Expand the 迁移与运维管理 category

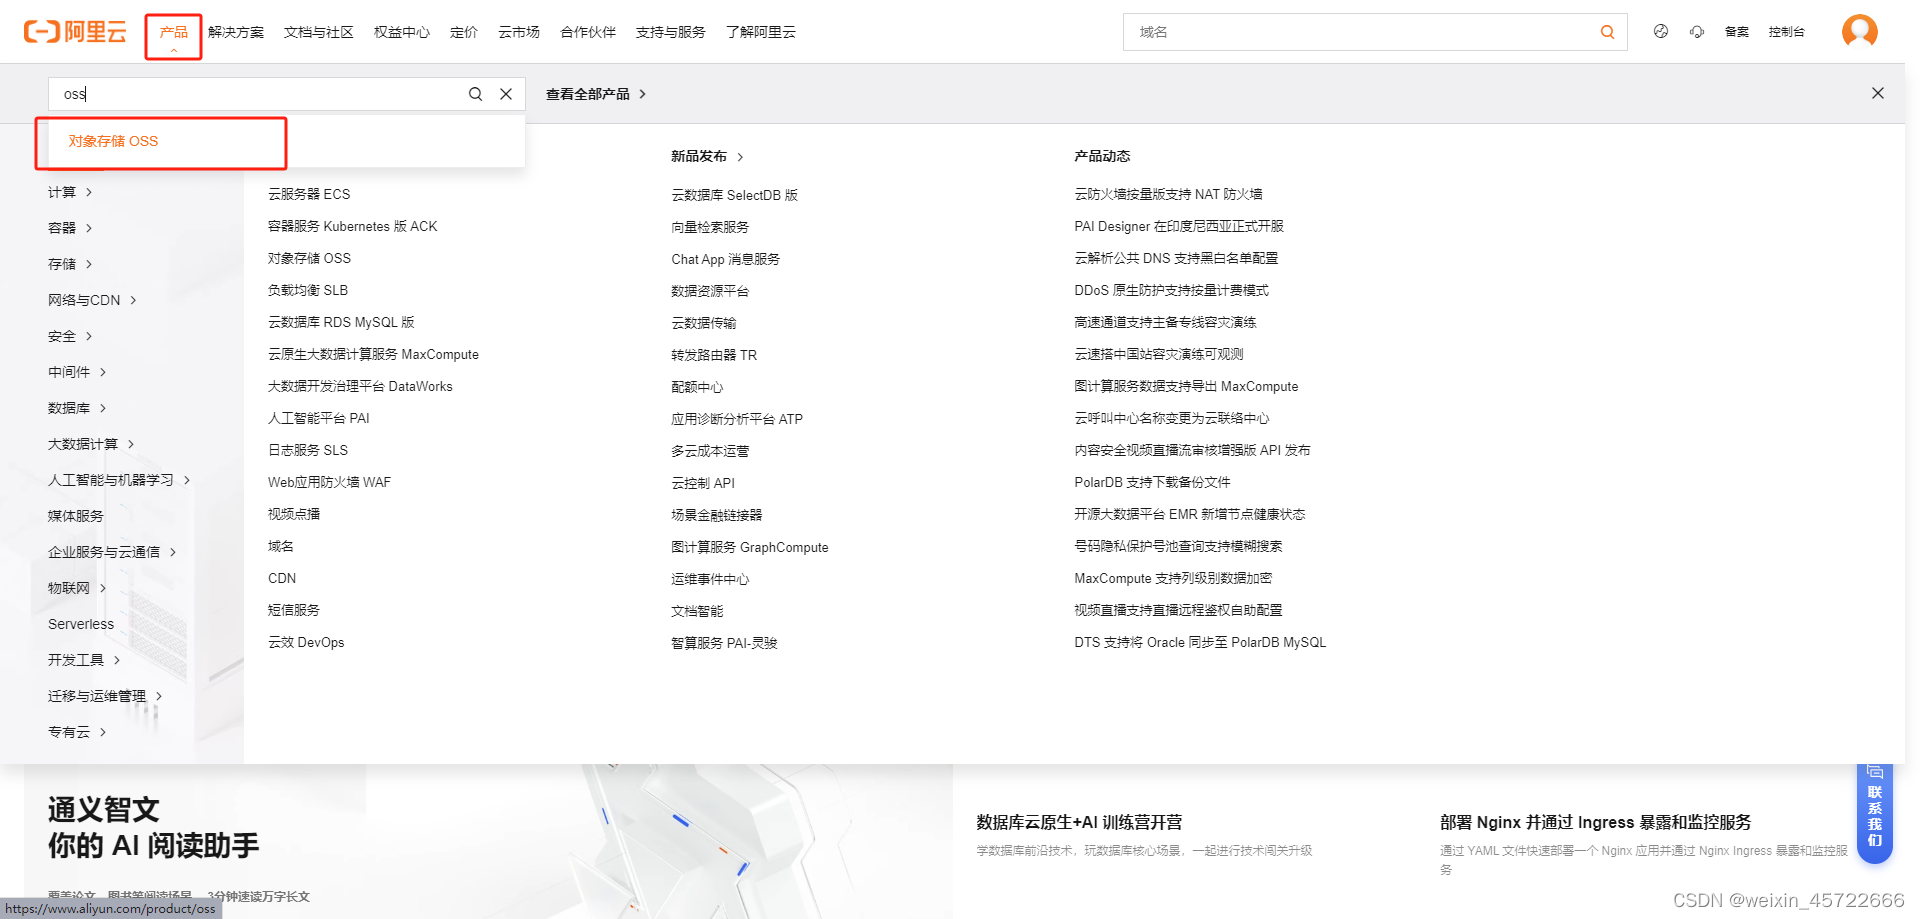105,696
